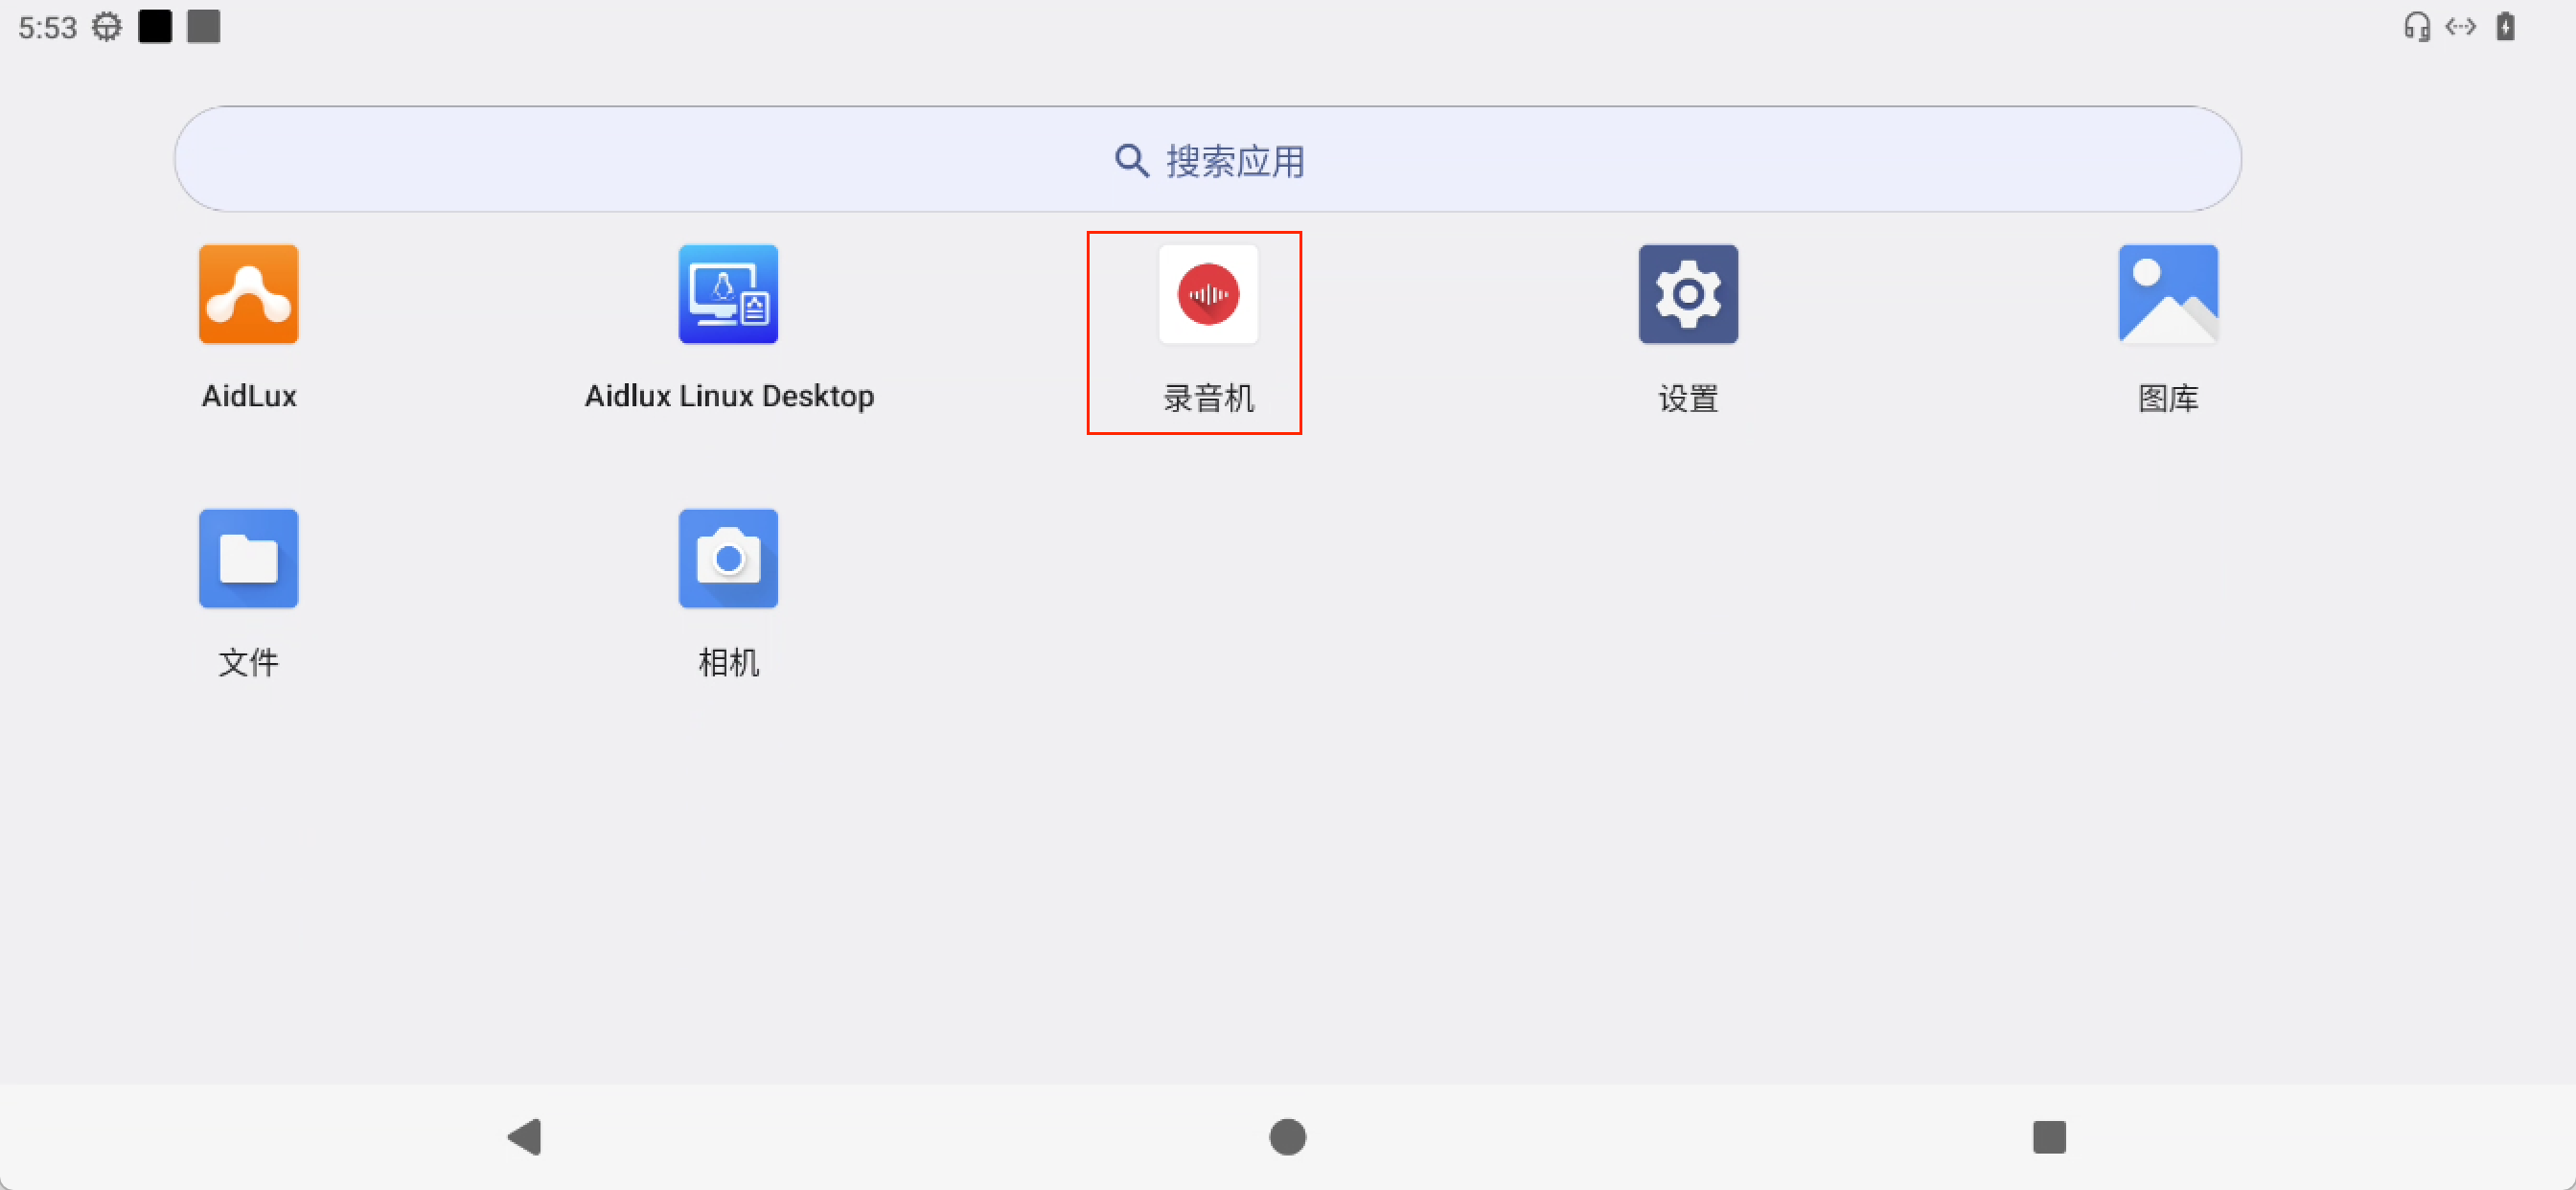
Task: Click the Aidlux Linux Desktop label text
Action: 729,396
